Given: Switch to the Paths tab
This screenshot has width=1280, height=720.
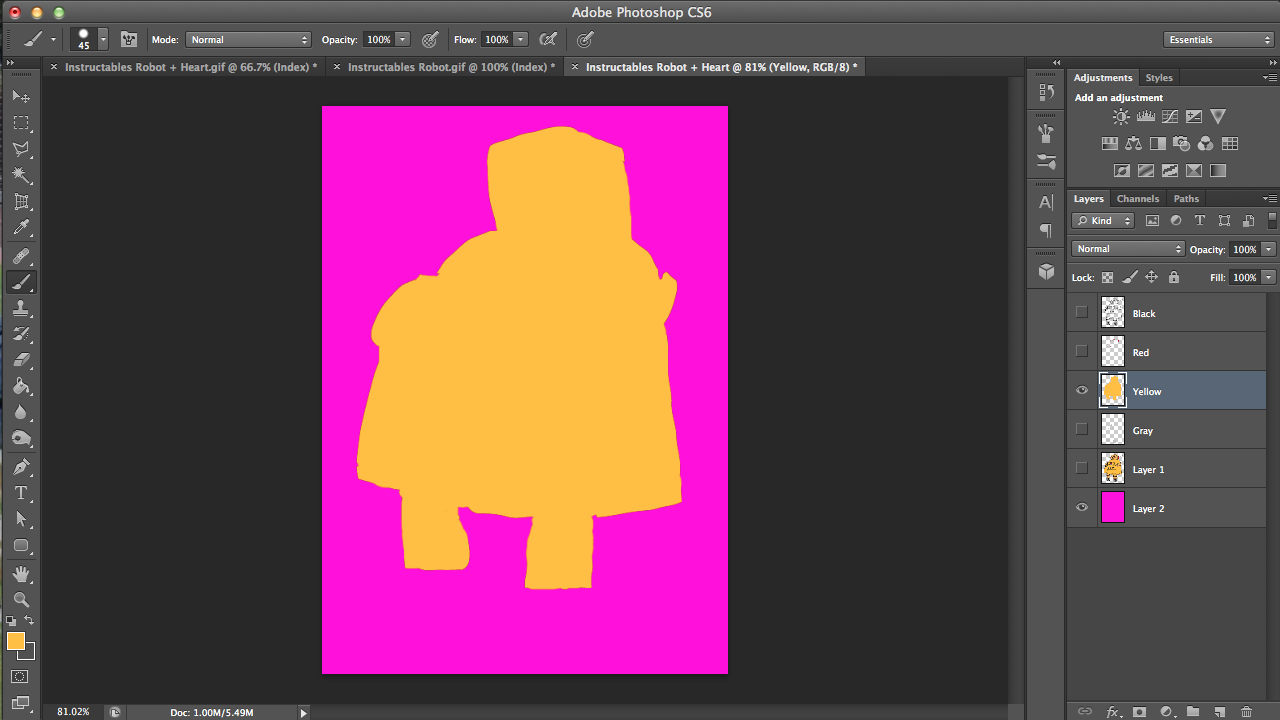Looking at the screenshot, I should pos(1186,199).
